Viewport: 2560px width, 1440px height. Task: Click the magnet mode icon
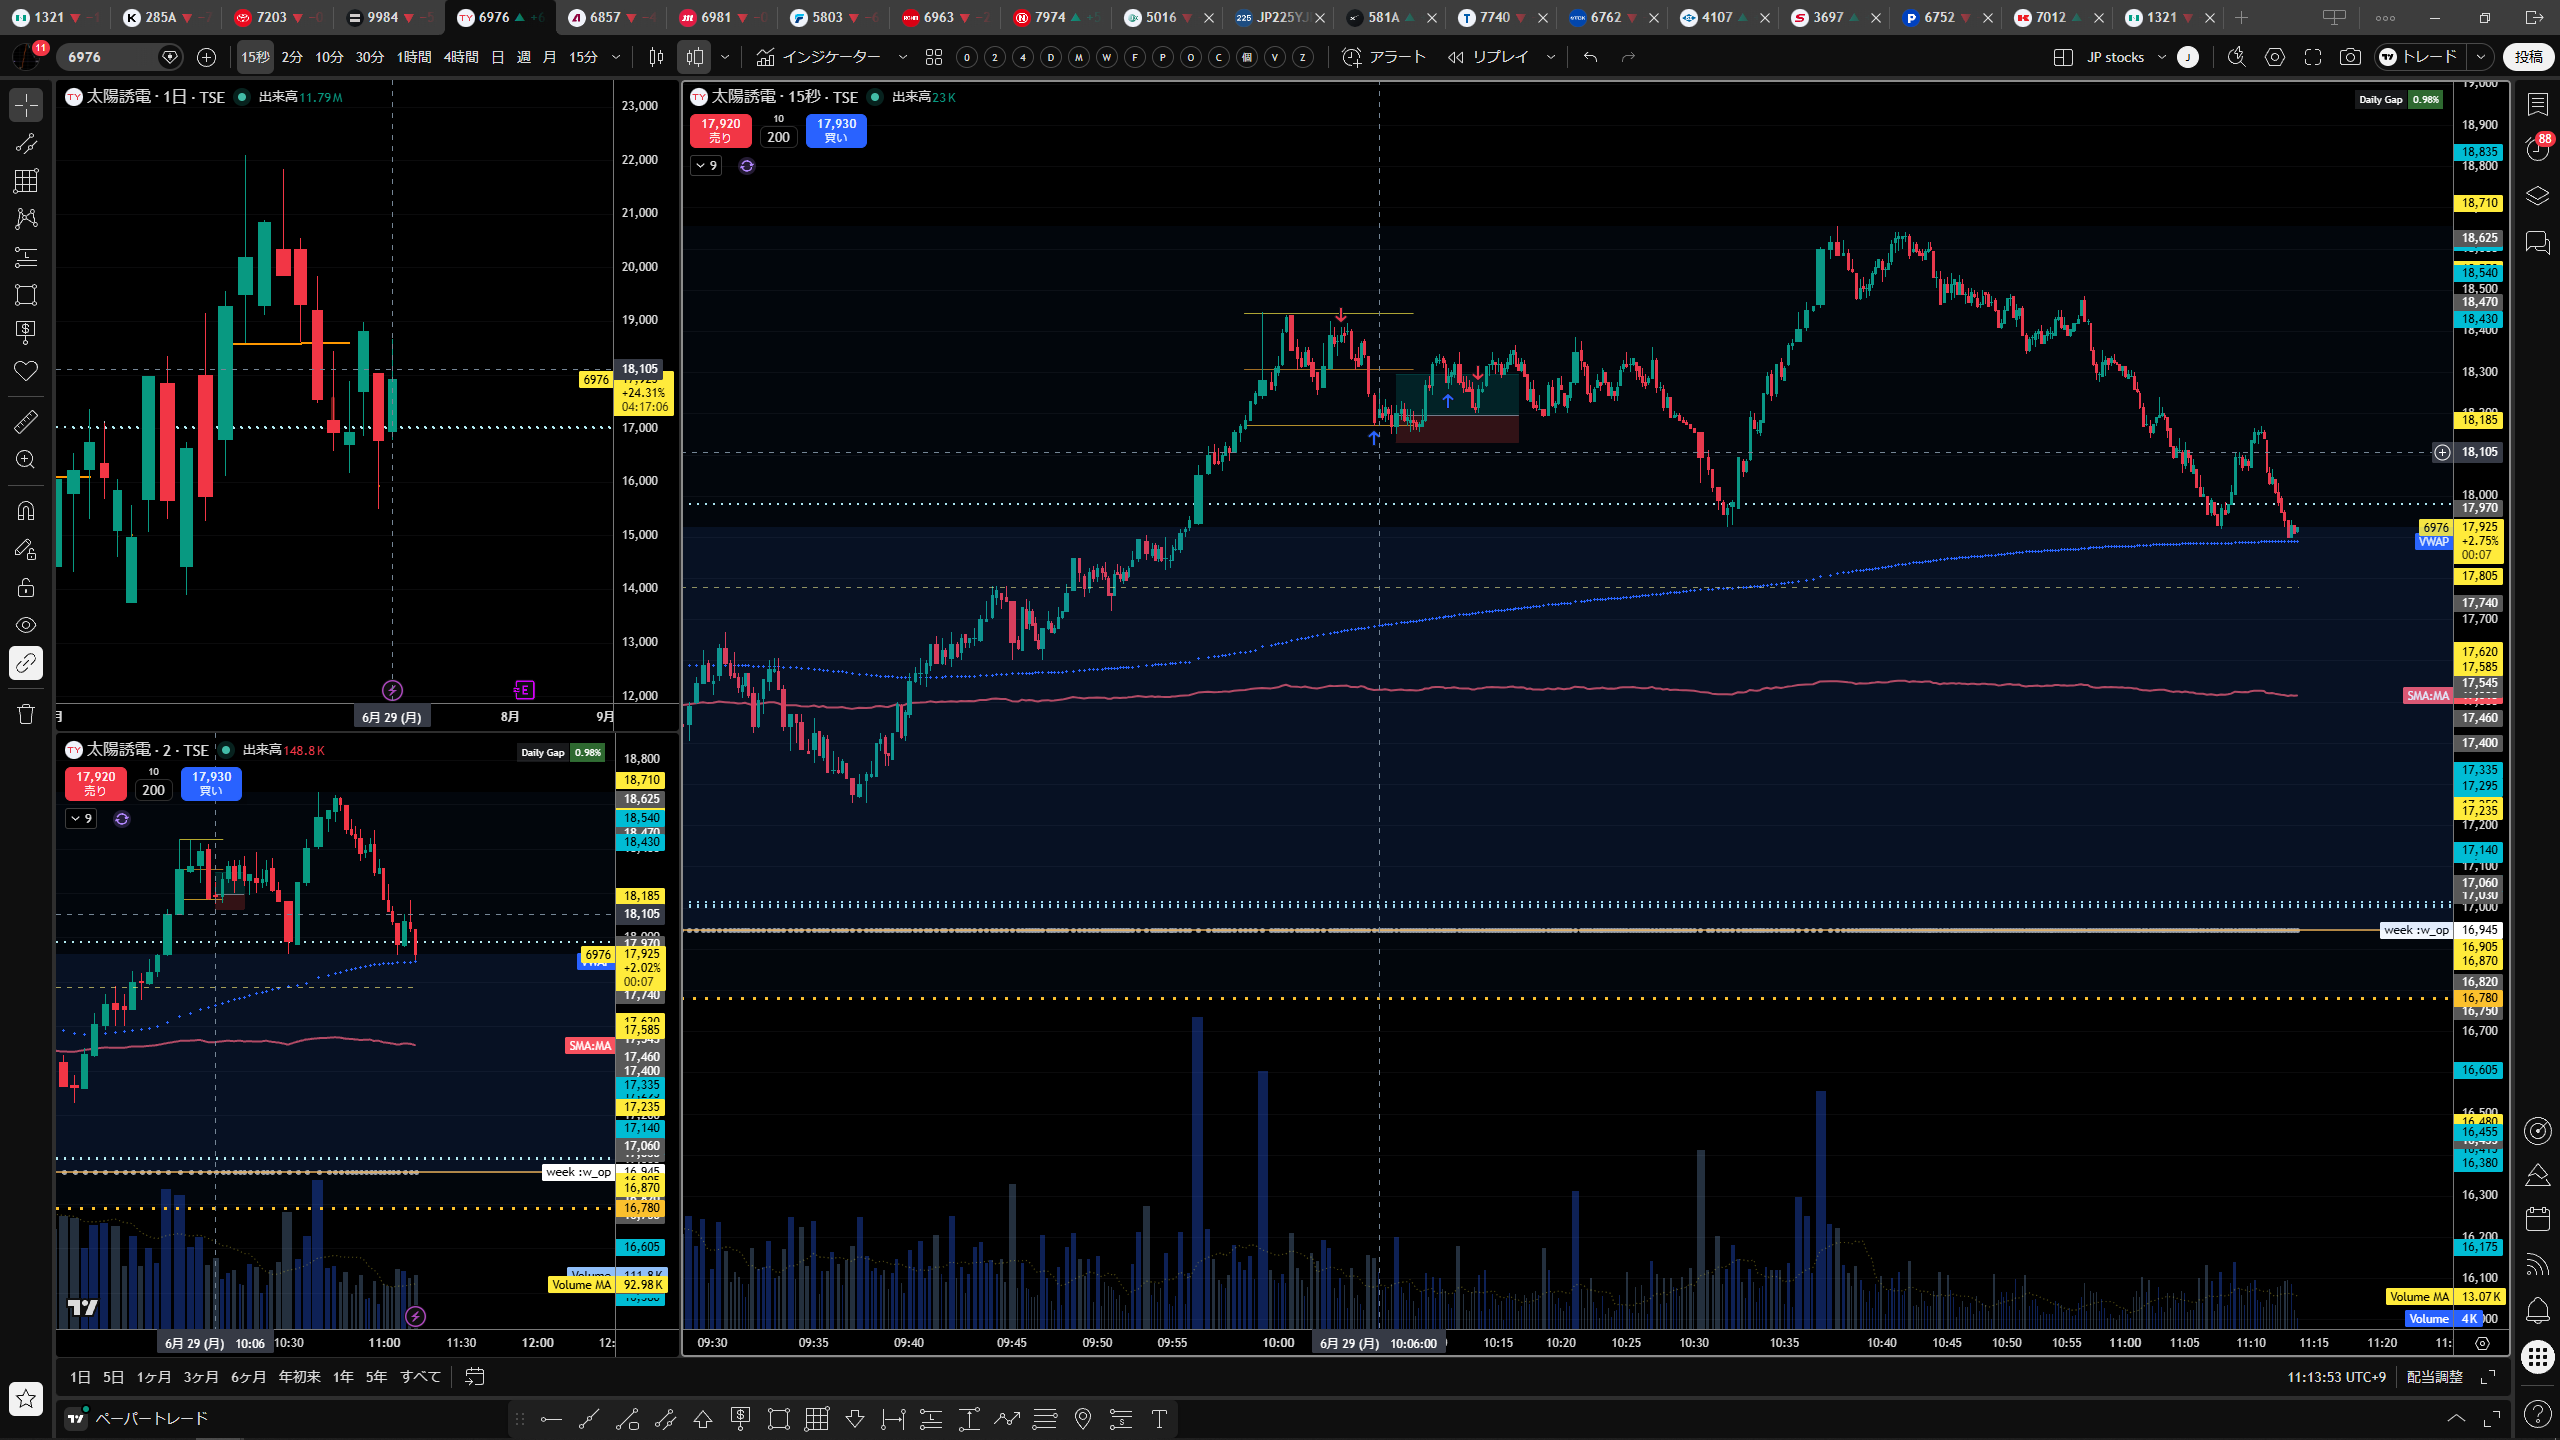[26, 511]
